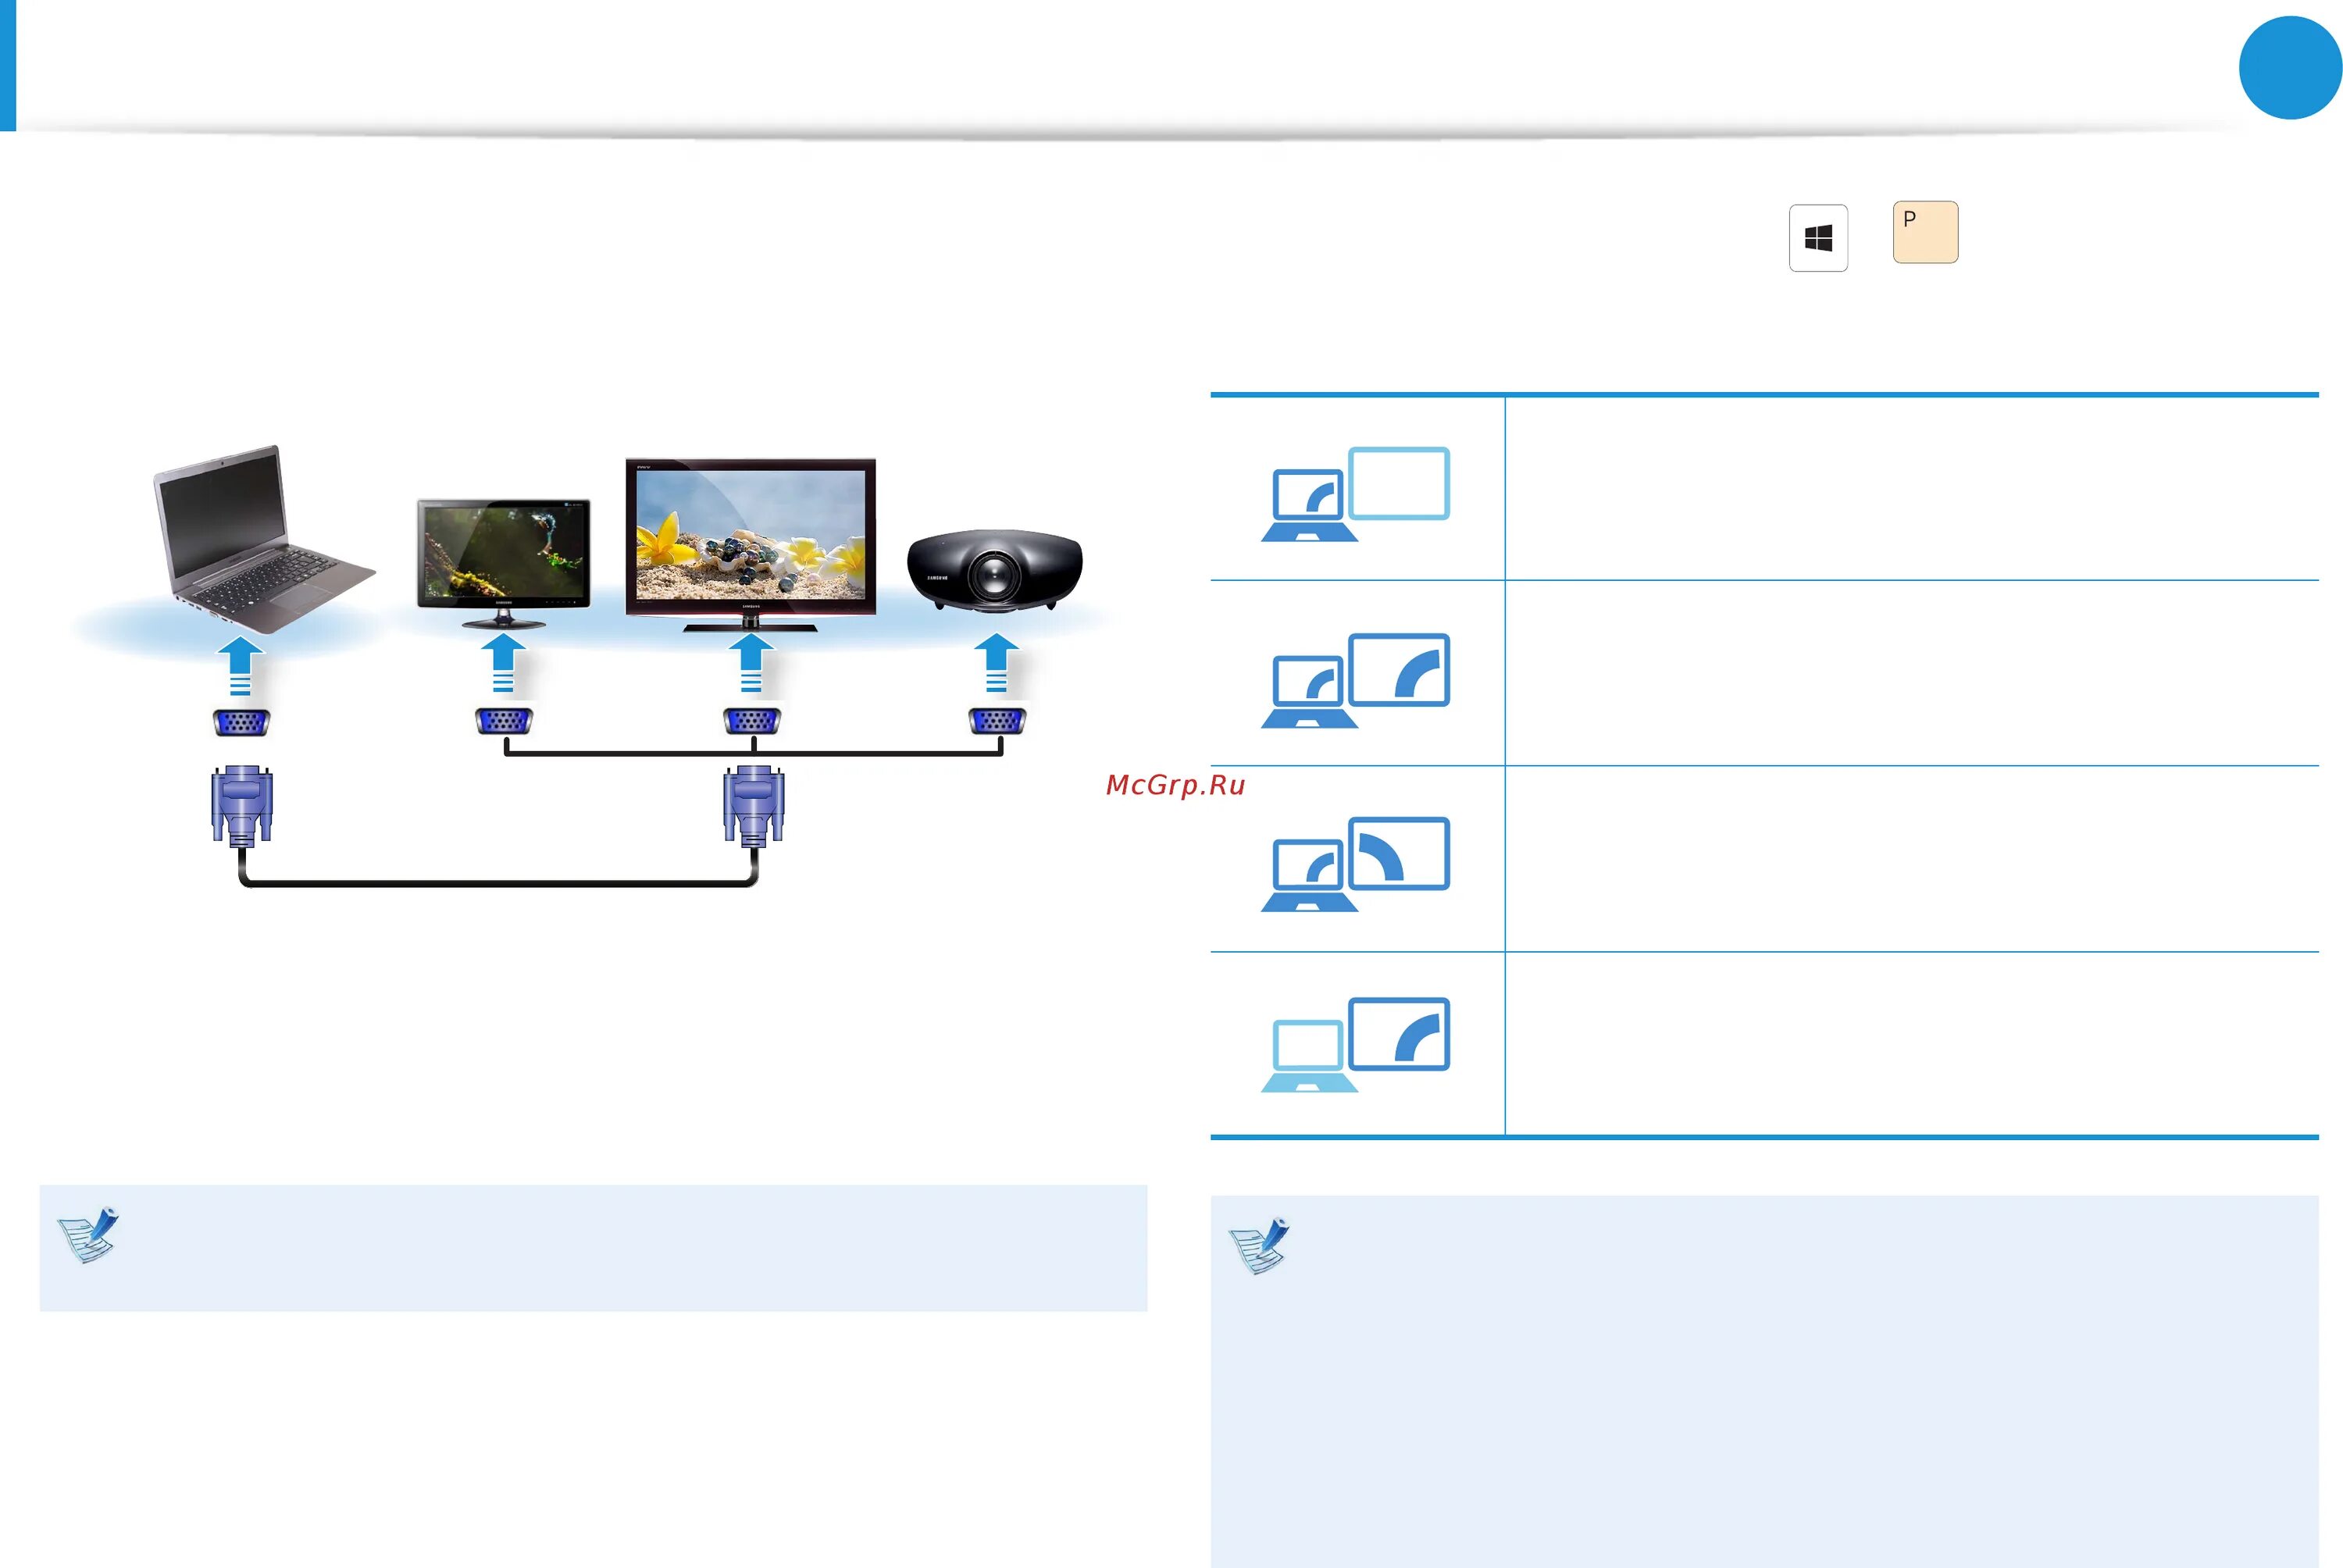Click the P keyboard key
Viewport: 2343px width, 1568px height.
click(x=1925, y=232)
